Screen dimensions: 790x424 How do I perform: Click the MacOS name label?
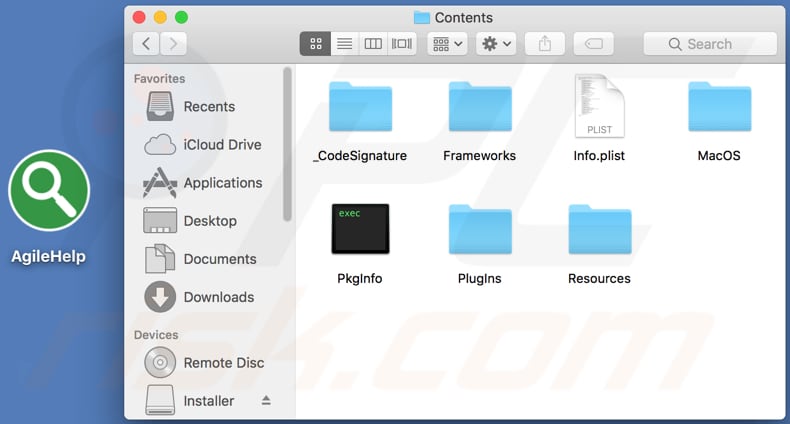click(x=719, y=156)
